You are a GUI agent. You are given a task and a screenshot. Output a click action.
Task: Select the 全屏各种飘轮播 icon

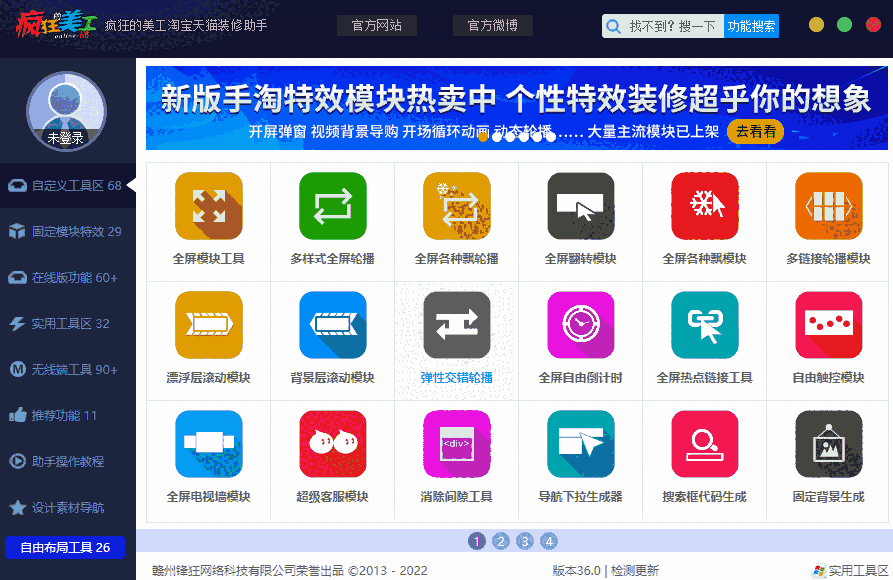[457, 206]
